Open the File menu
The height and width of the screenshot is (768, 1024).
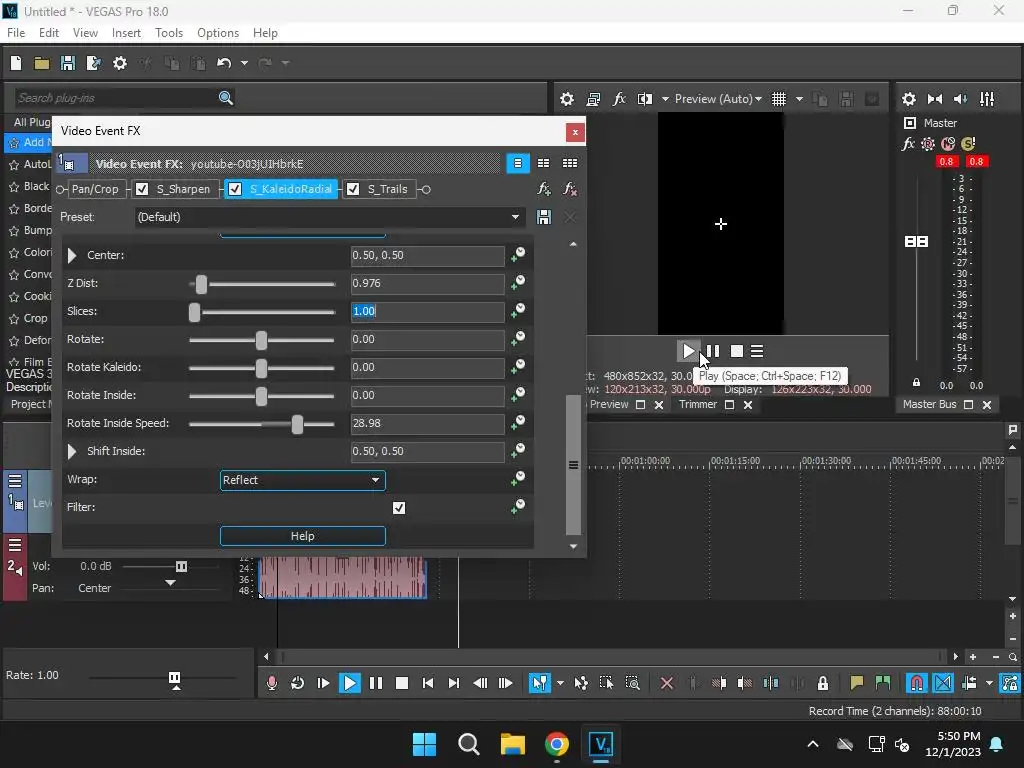click(x=16, y=33)
